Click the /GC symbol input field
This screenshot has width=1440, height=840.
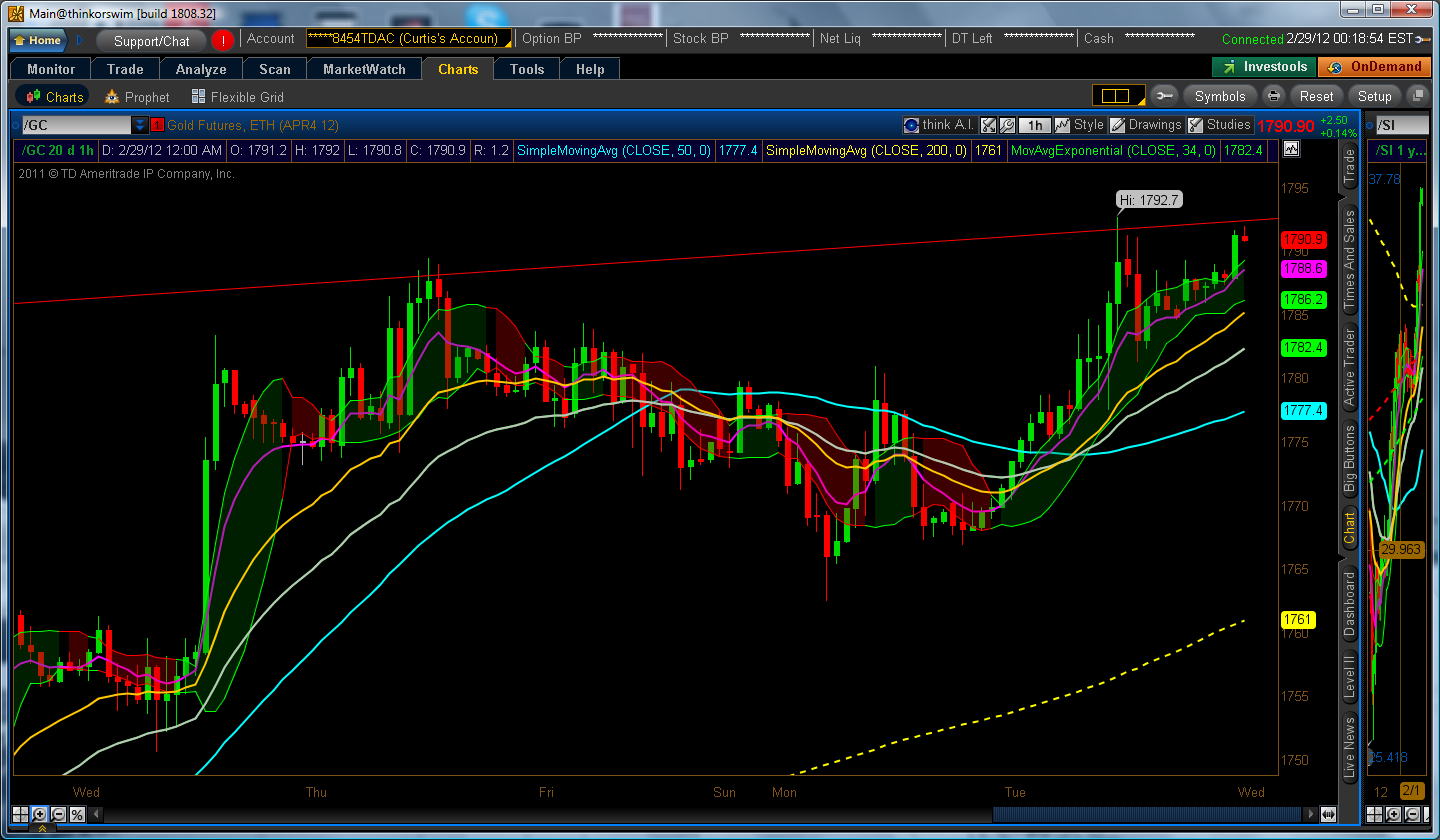[x=76, y=125]
